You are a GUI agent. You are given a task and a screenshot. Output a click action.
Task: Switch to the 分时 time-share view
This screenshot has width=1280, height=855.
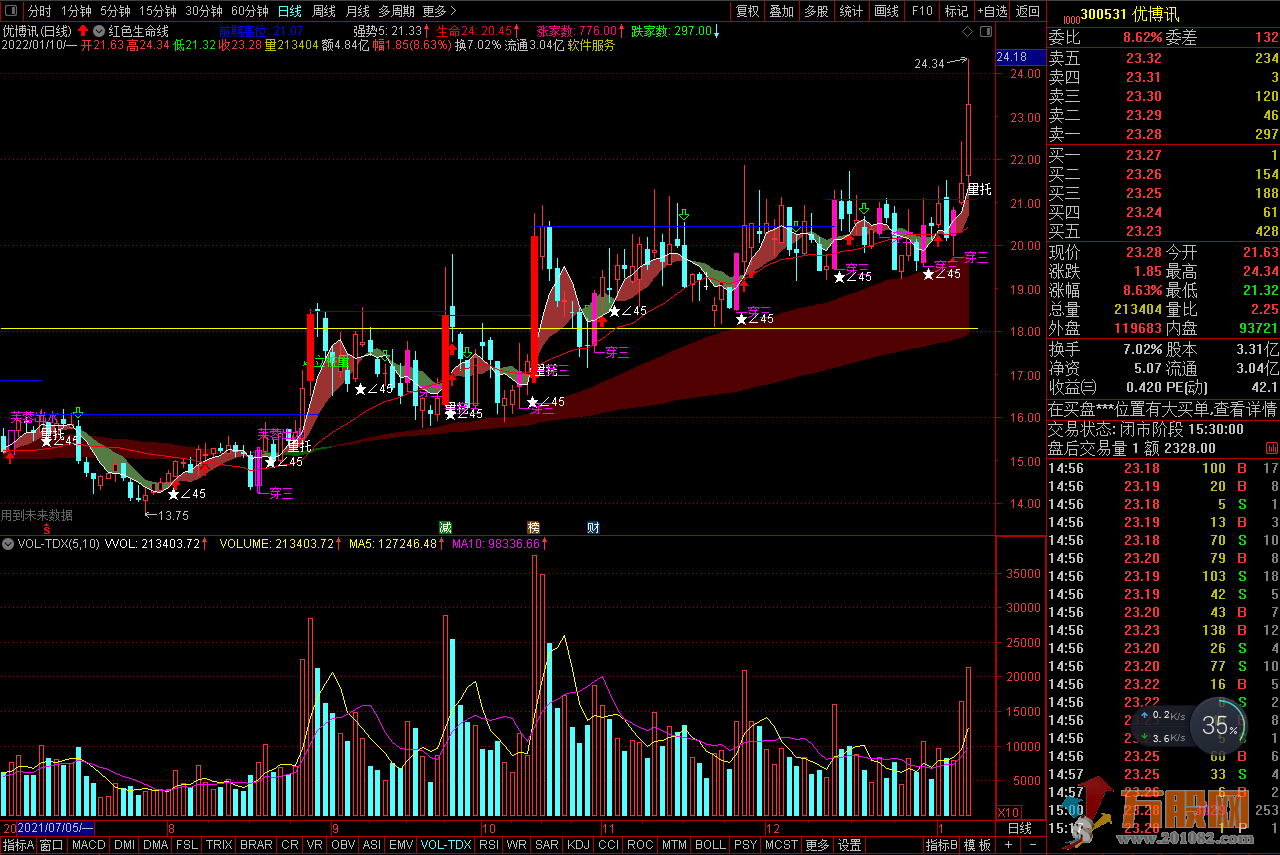click(x=39, y=11)
